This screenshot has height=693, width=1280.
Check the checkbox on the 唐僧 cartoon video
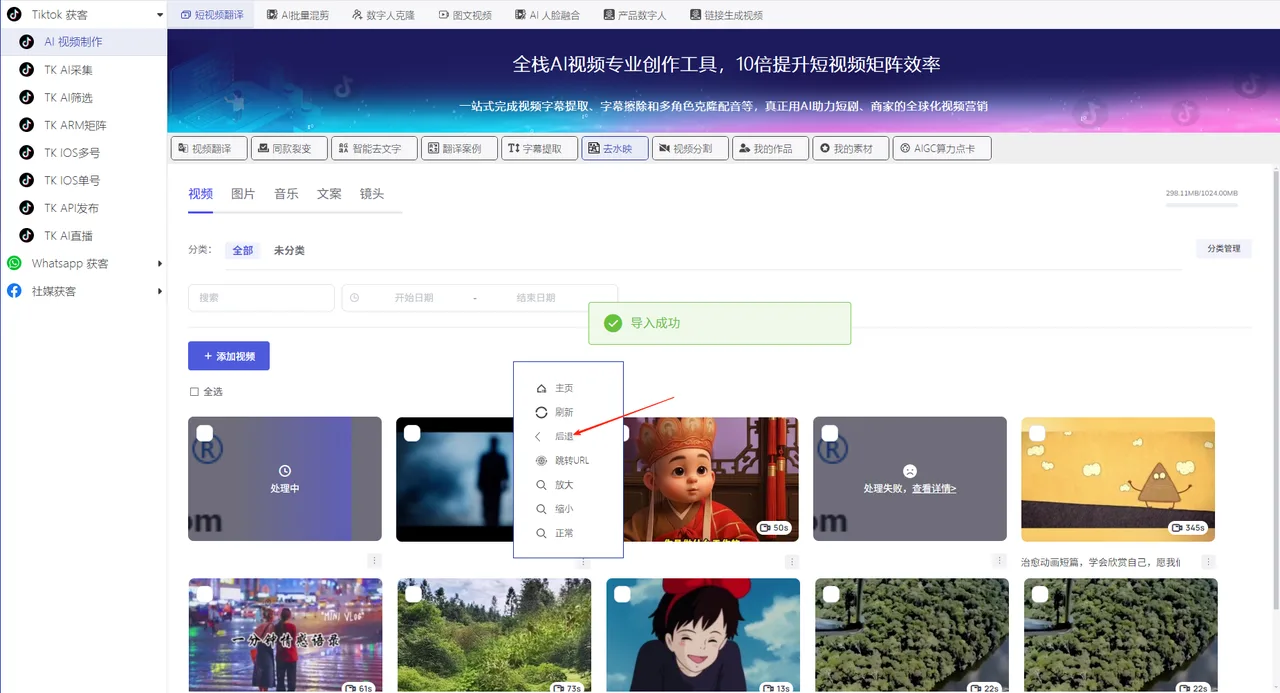click(623, 433)
